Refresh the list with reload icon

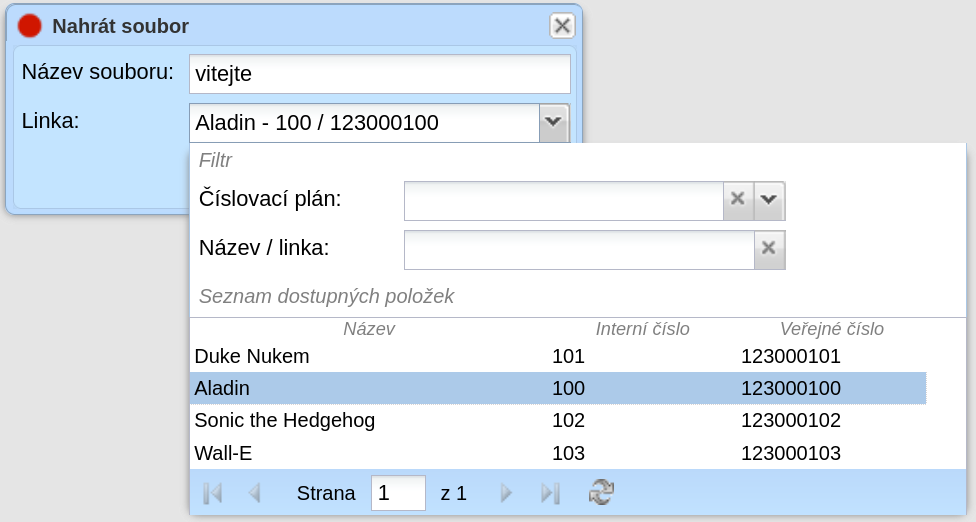(601, 492)
